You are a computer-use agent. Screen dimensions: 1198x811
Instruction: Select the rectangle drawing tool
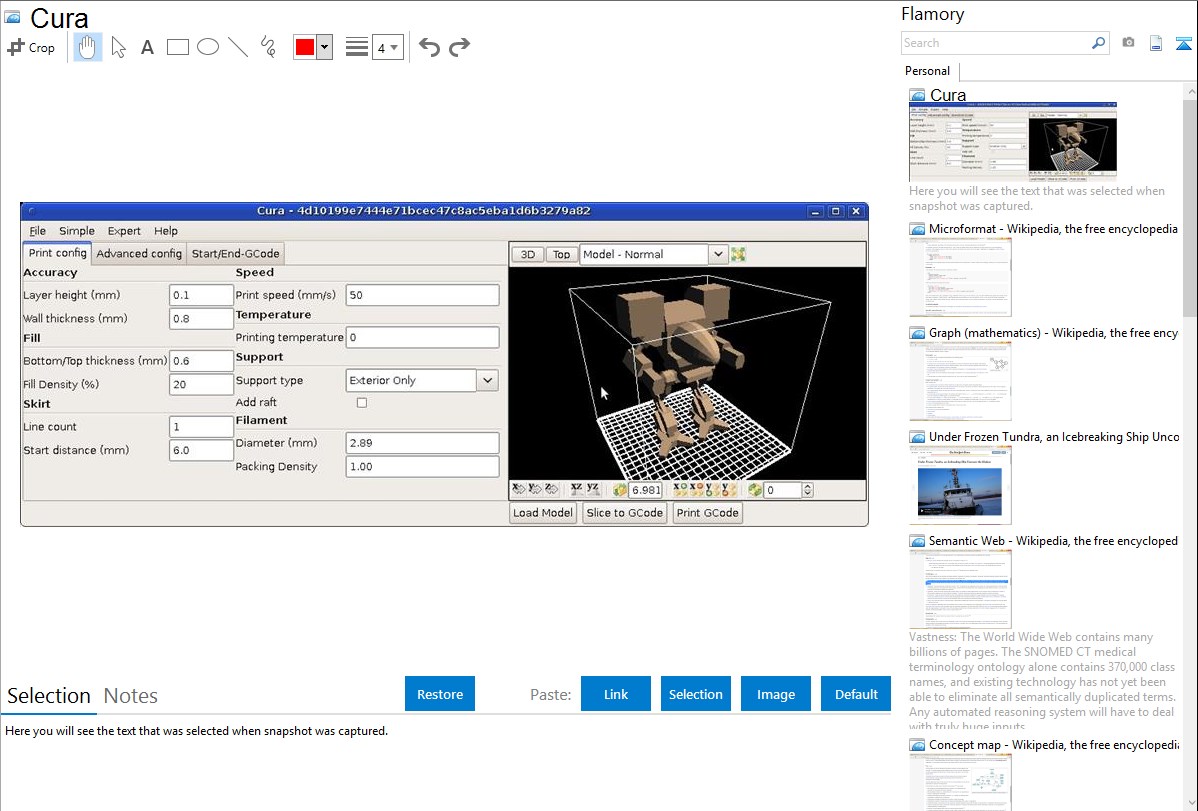(x=177, y=47)
